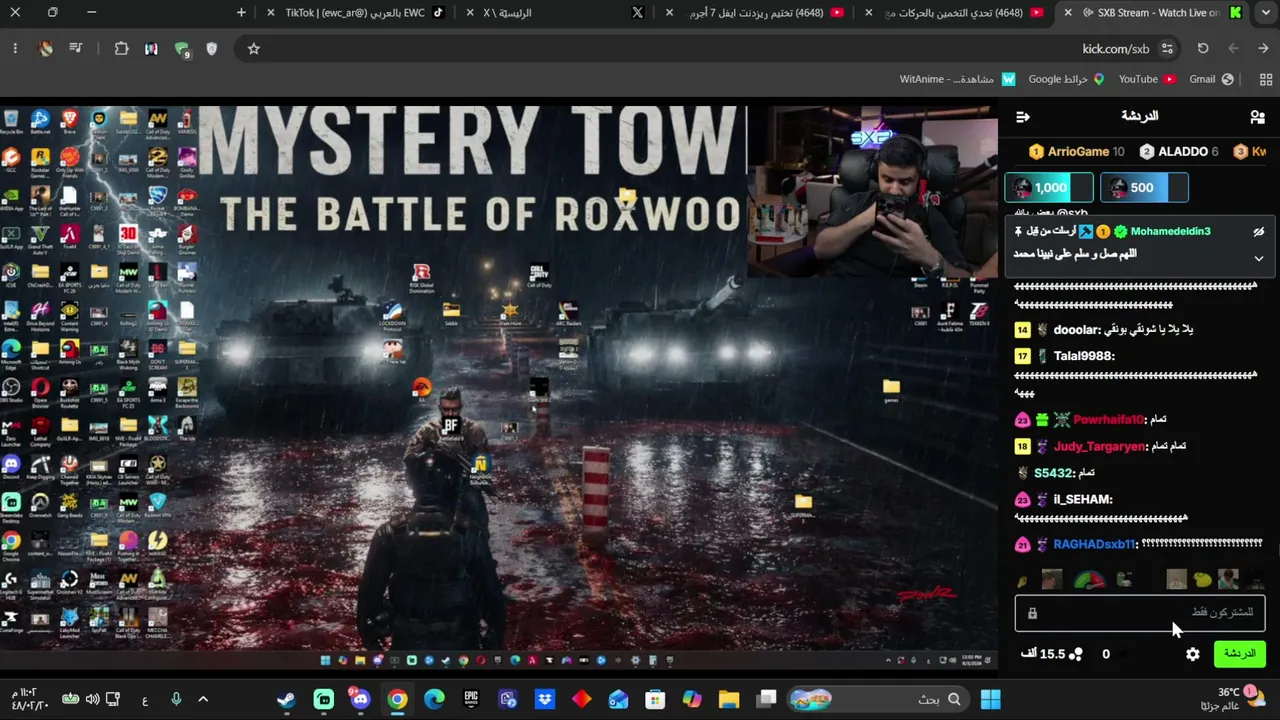Open Copilot from the taskbar

point(692,699)
